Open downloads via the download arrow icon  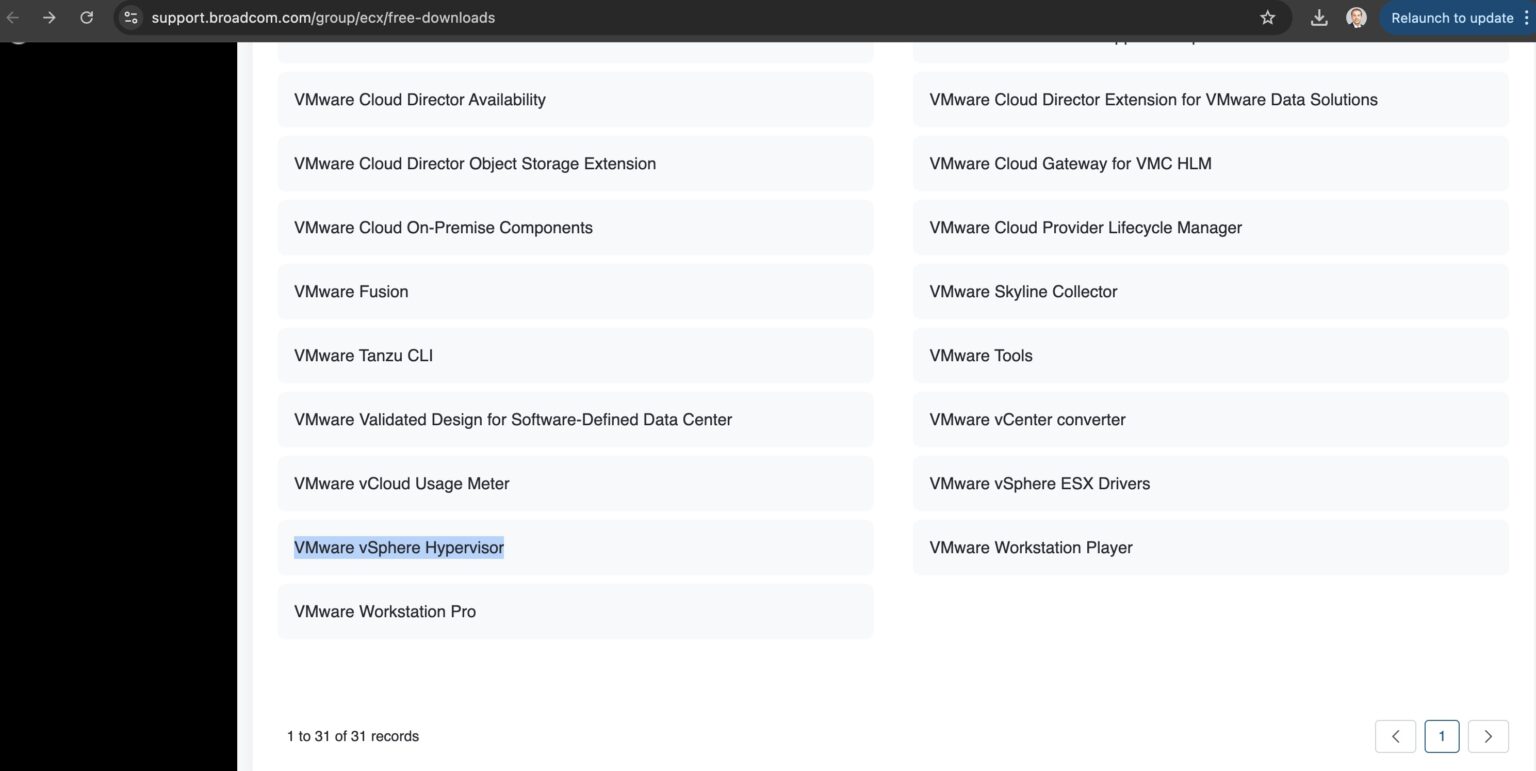pos(1318,17)
